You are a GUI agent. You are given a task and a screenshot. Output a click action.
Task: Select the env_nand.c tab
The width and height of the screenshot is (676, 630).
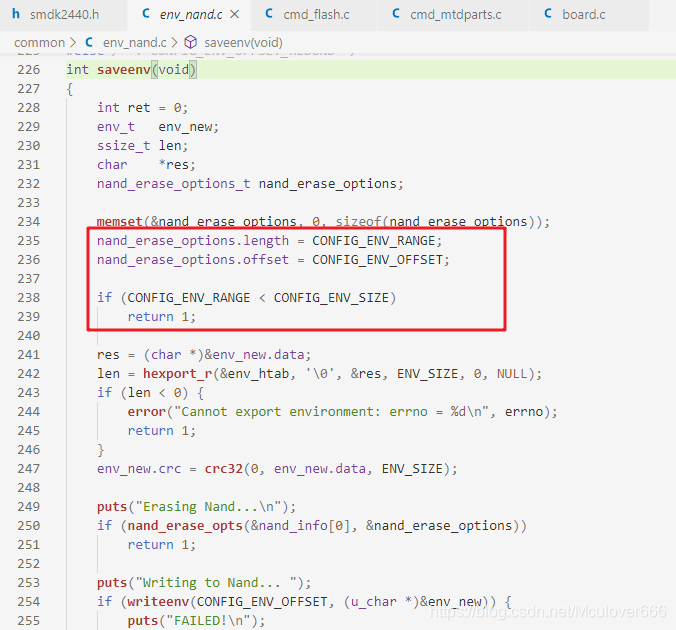pos(190,15)
